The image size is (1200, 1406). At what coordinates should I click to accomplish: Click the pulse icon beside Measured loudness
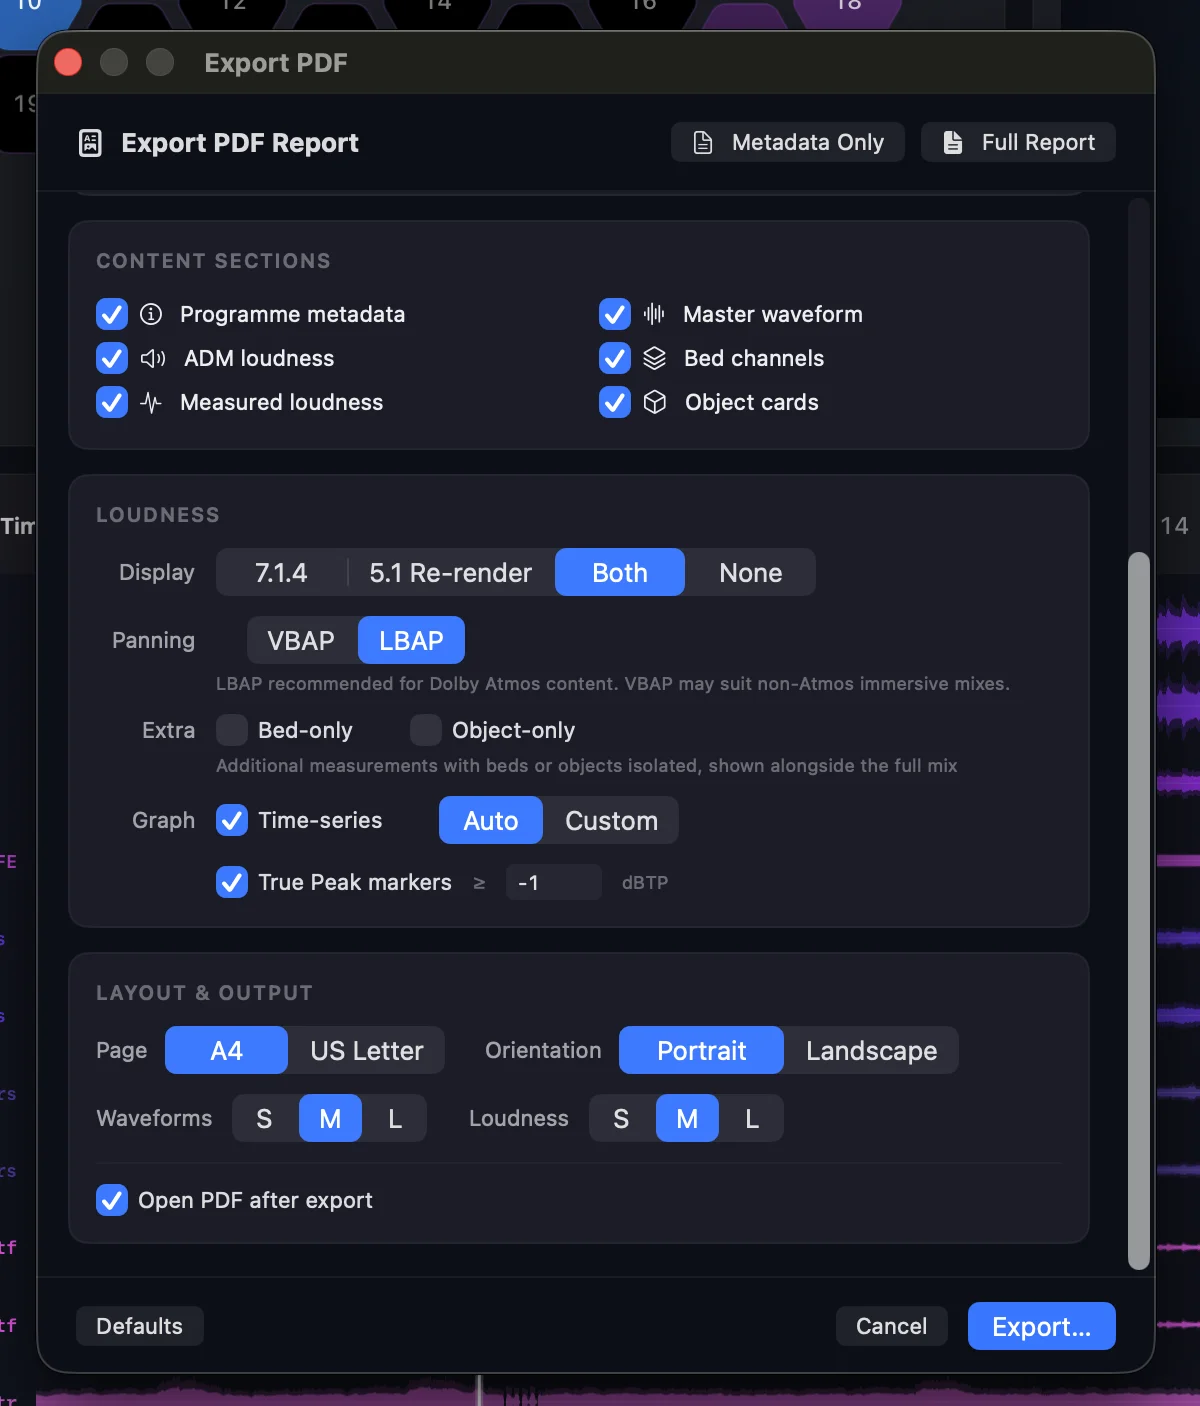151,402
